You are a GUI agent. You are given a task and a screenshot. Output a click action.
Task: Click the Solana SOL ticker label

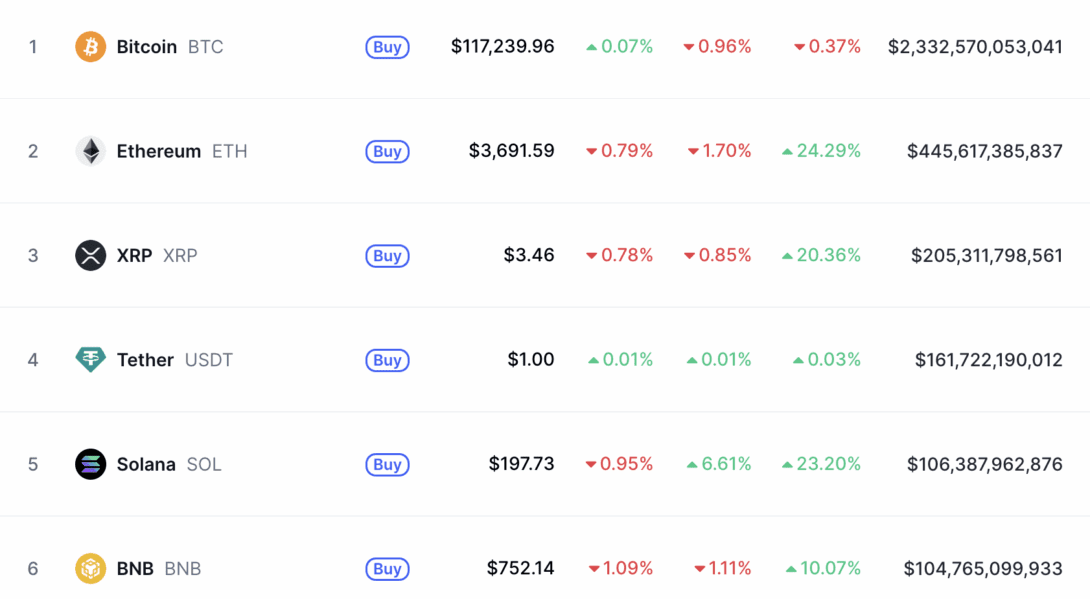tap(204, 464)
